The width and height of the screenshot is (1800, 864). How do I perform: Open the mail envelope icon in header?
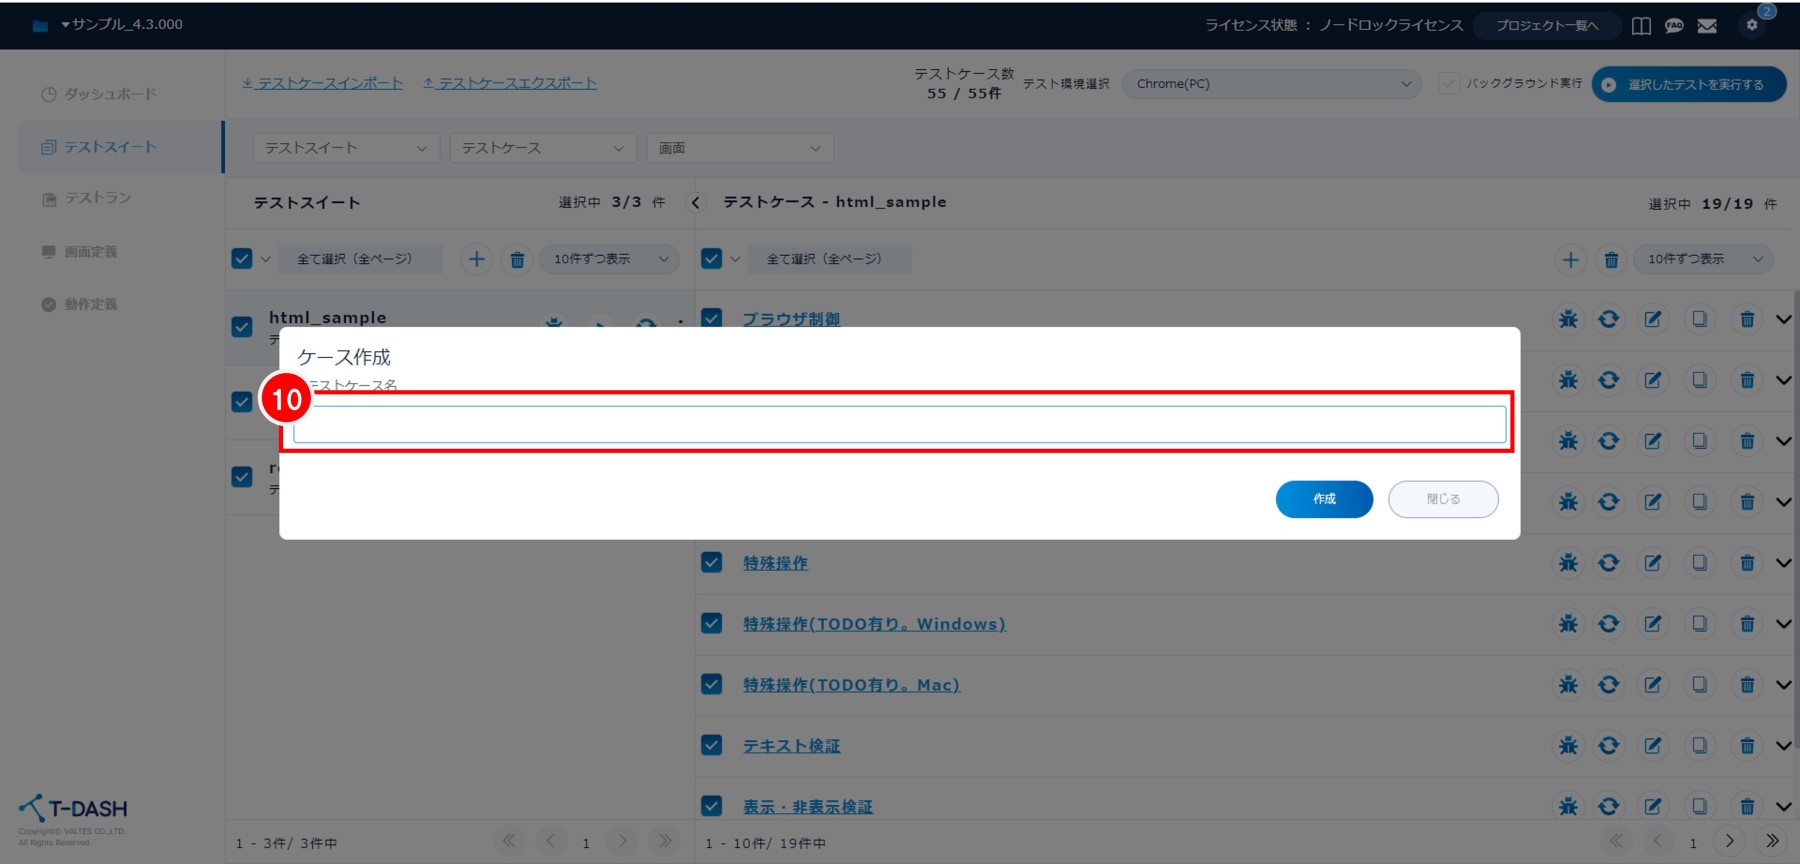1707,26
